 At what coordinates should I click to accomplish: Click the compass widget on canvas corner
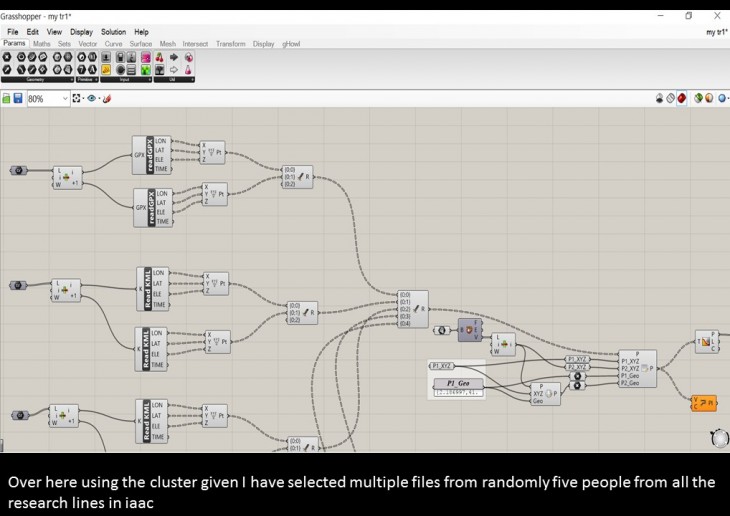click(x=716, y=438)
